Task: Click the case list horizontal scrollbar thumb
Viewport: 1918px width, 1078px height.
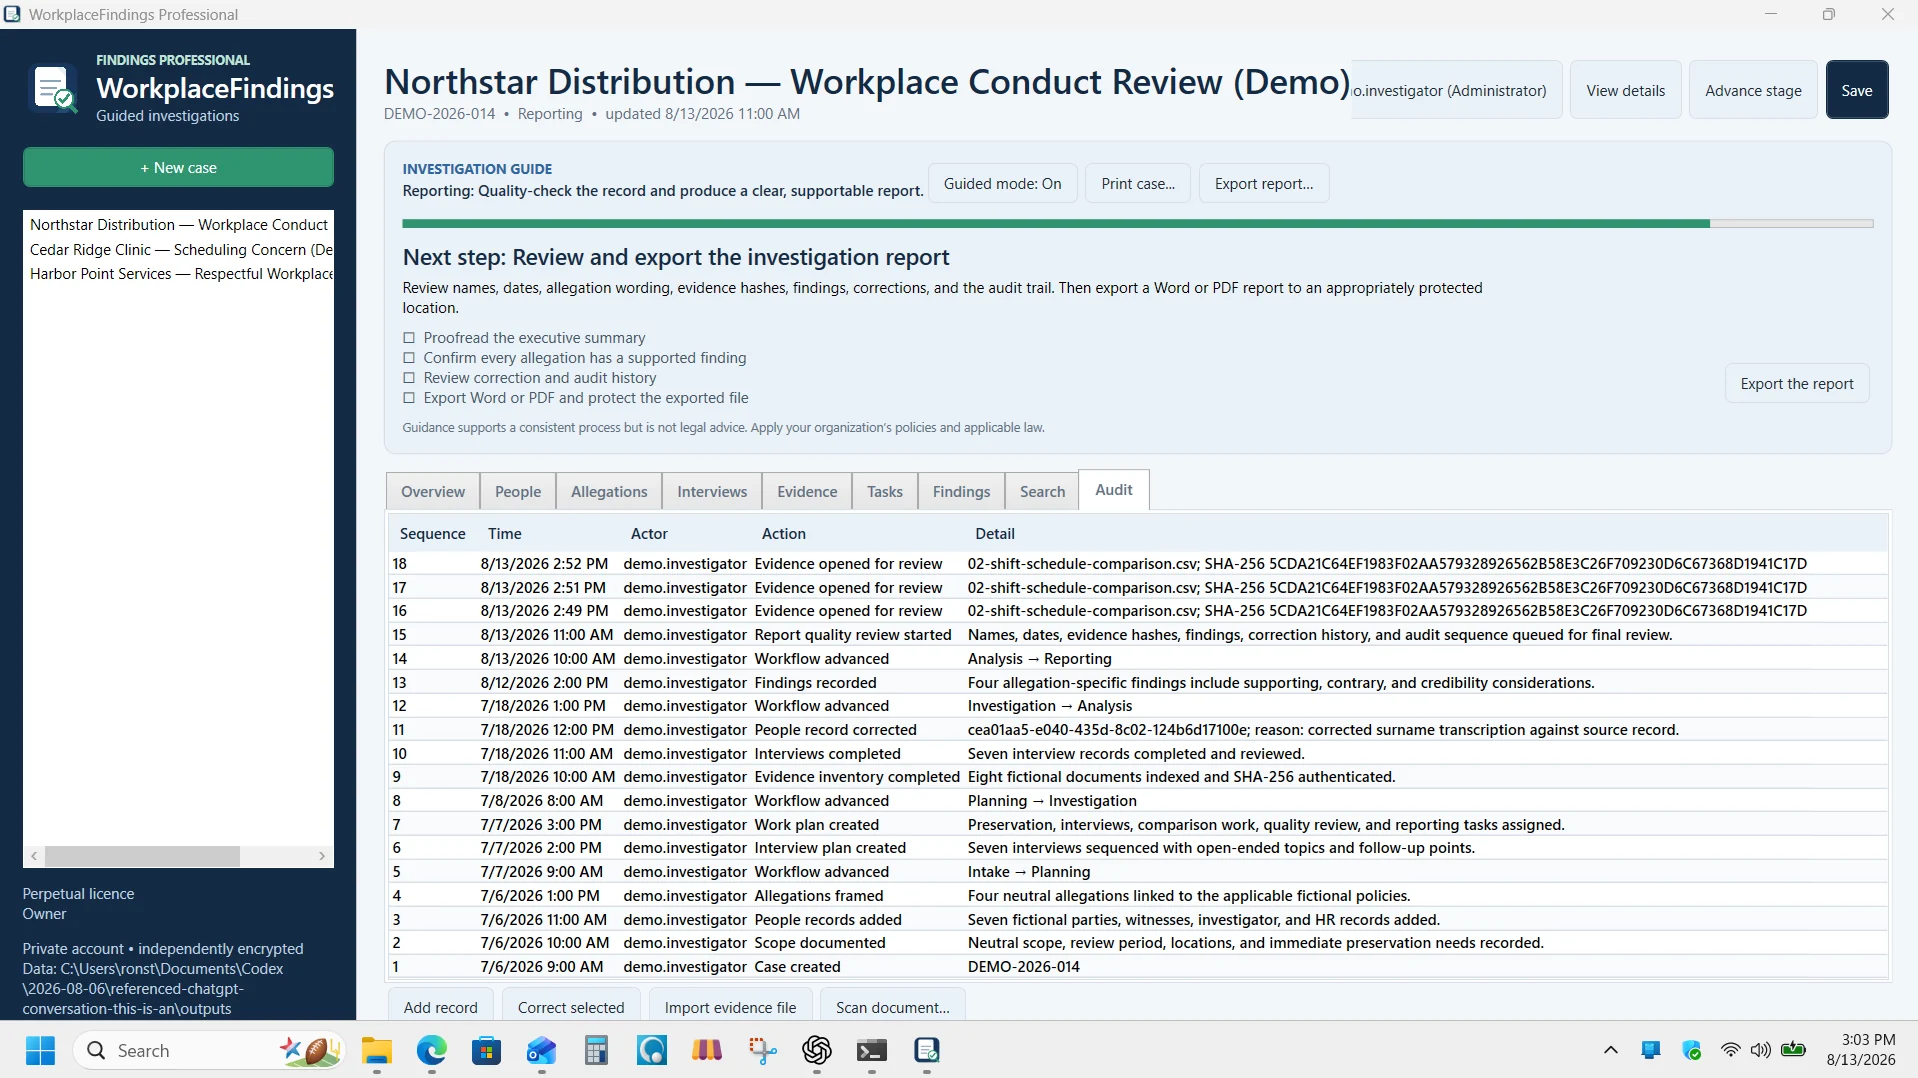Action: click(x=142, y=856)
